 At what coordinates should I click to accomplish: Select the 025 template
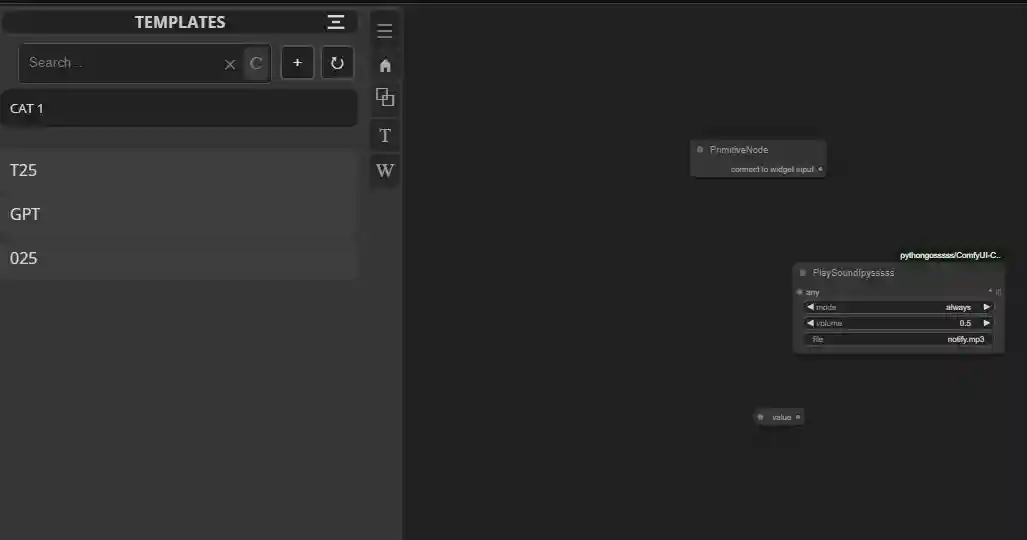[x=178, y=258]
